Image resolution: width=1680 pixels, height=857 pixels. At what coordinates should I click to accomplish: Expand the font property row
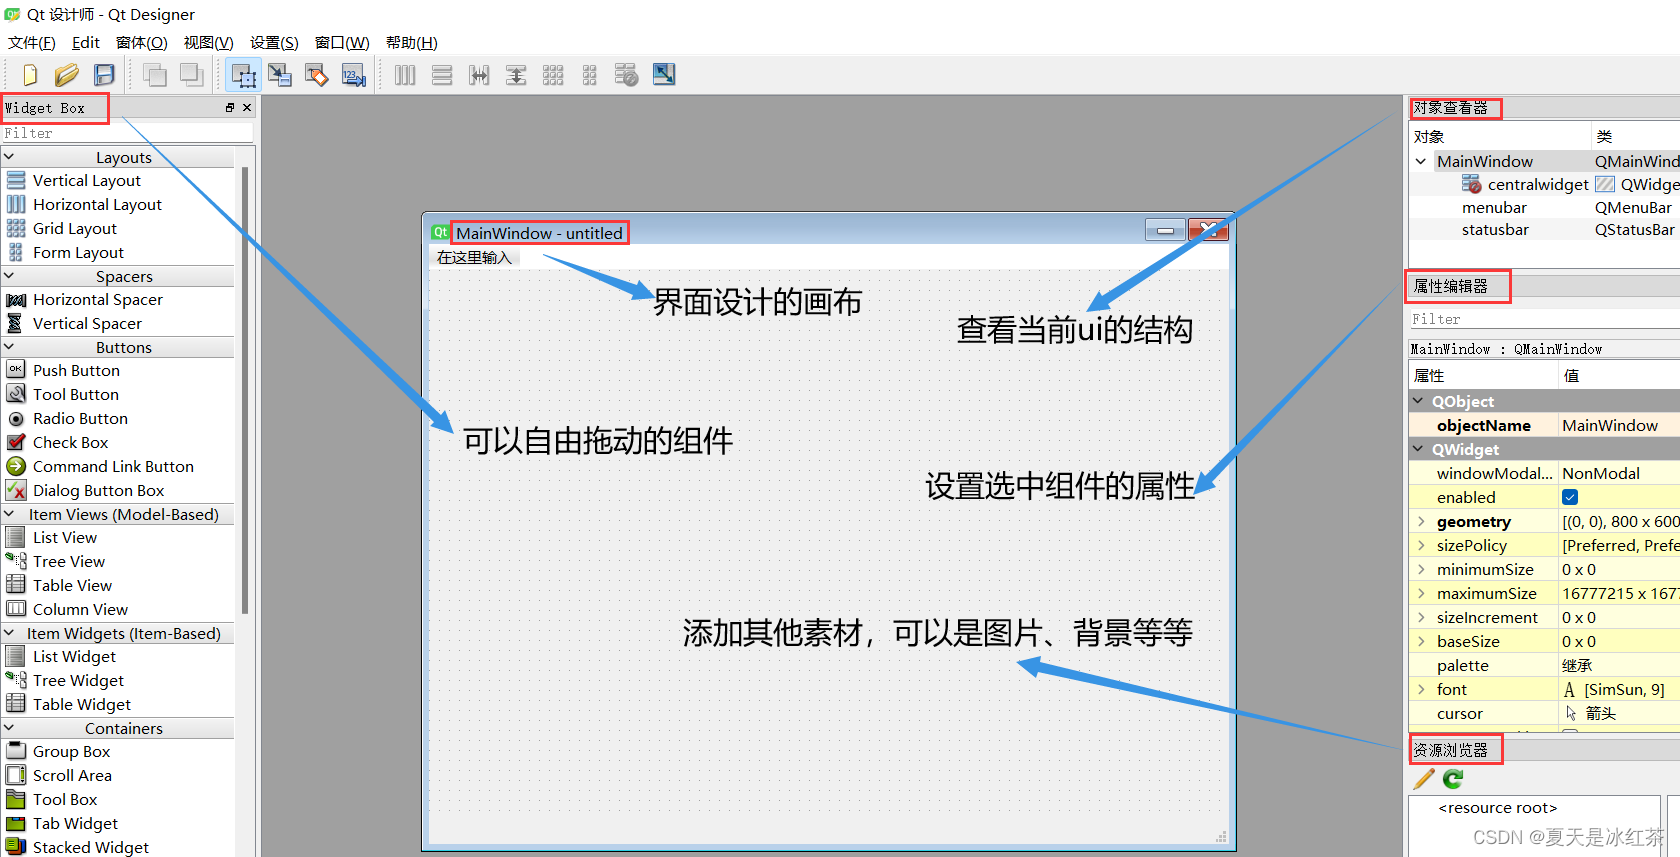point(1421,689)
